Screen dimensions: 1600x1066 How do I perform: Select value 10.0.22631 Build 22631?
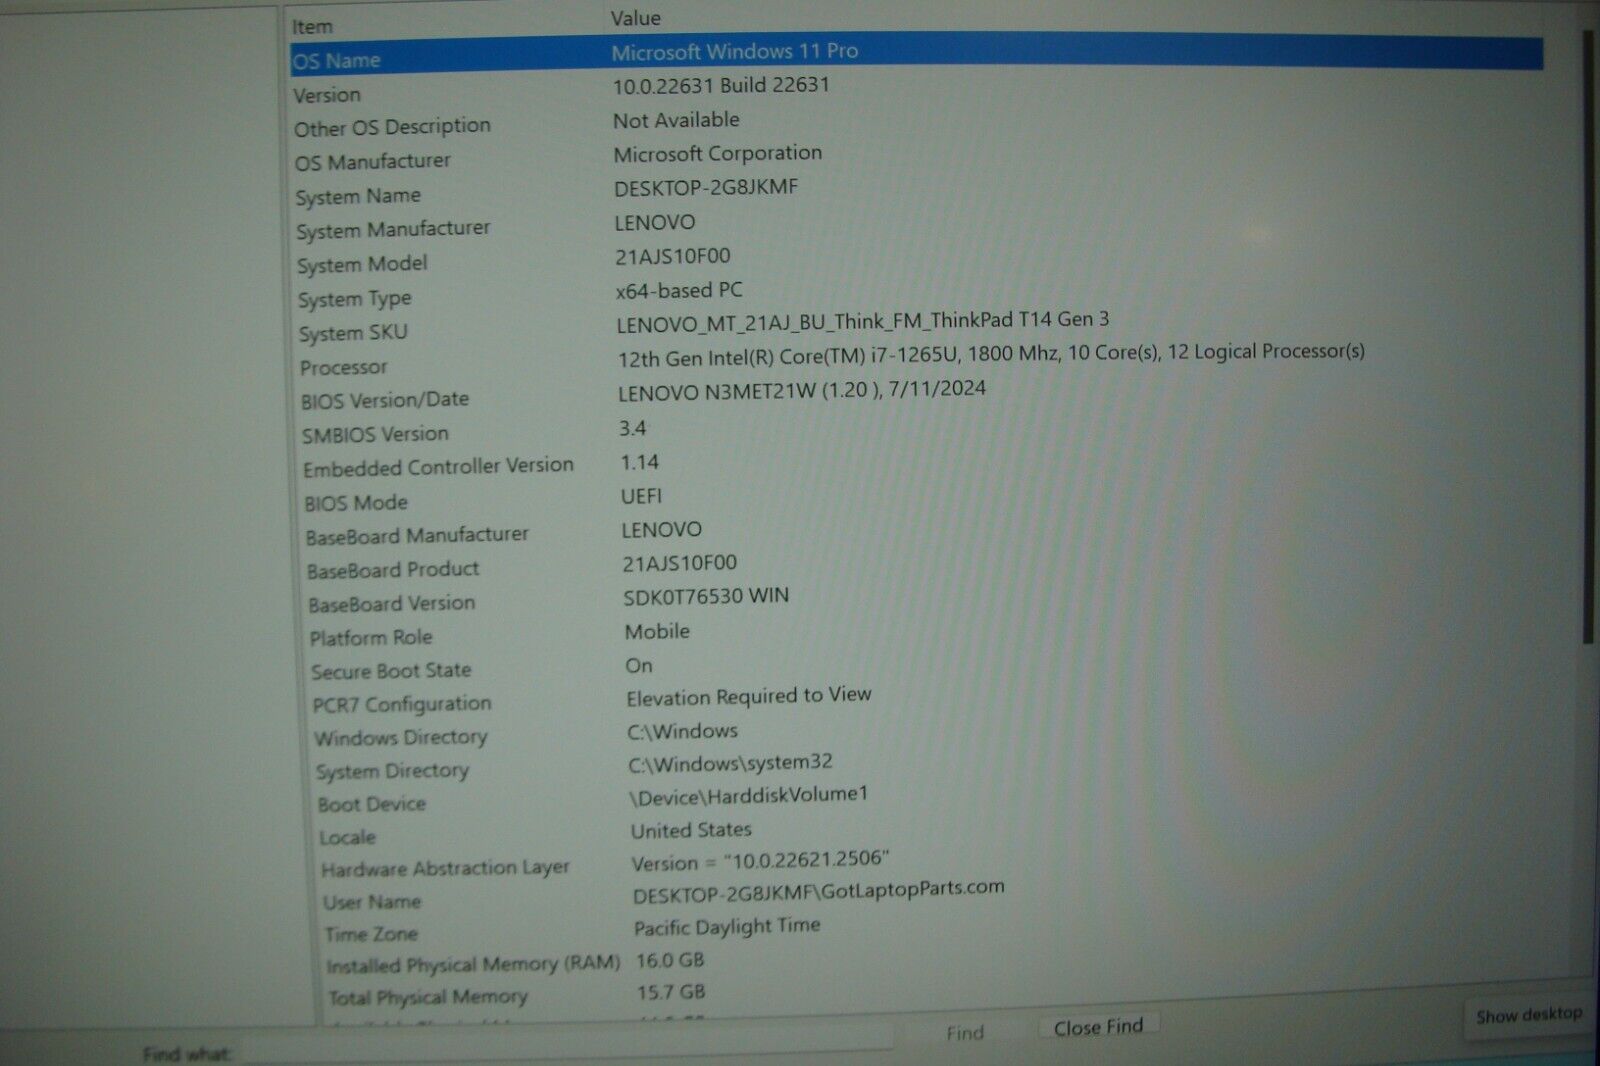721,86
